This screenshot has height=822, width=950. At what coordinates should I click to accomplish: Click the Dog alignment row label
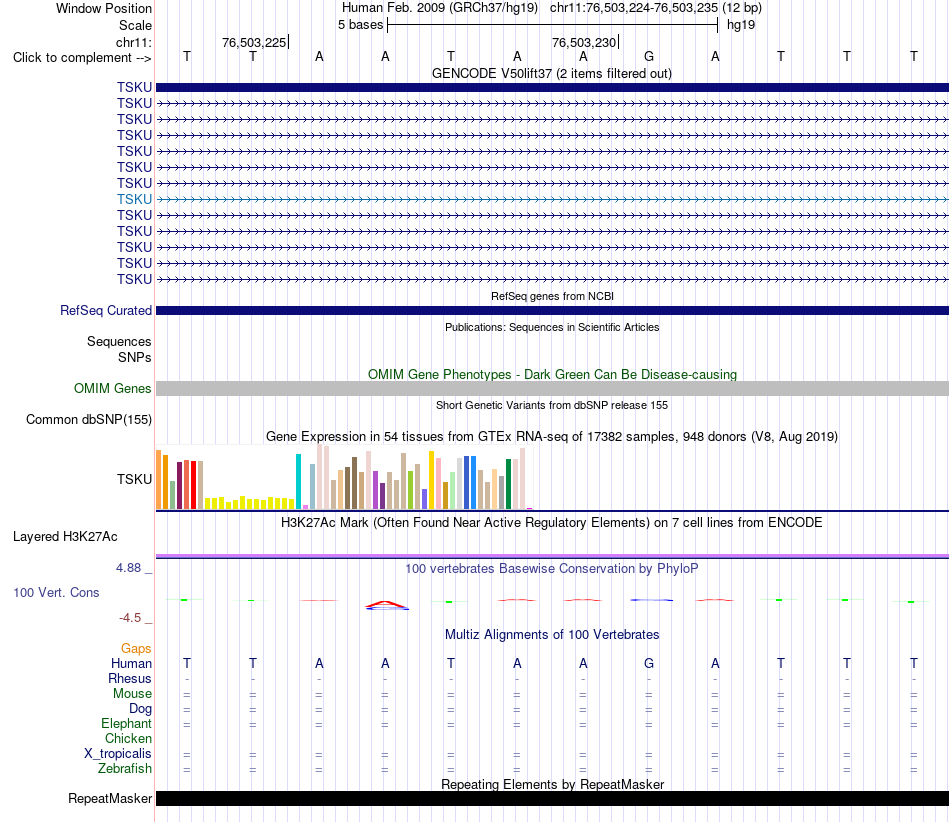140,709
